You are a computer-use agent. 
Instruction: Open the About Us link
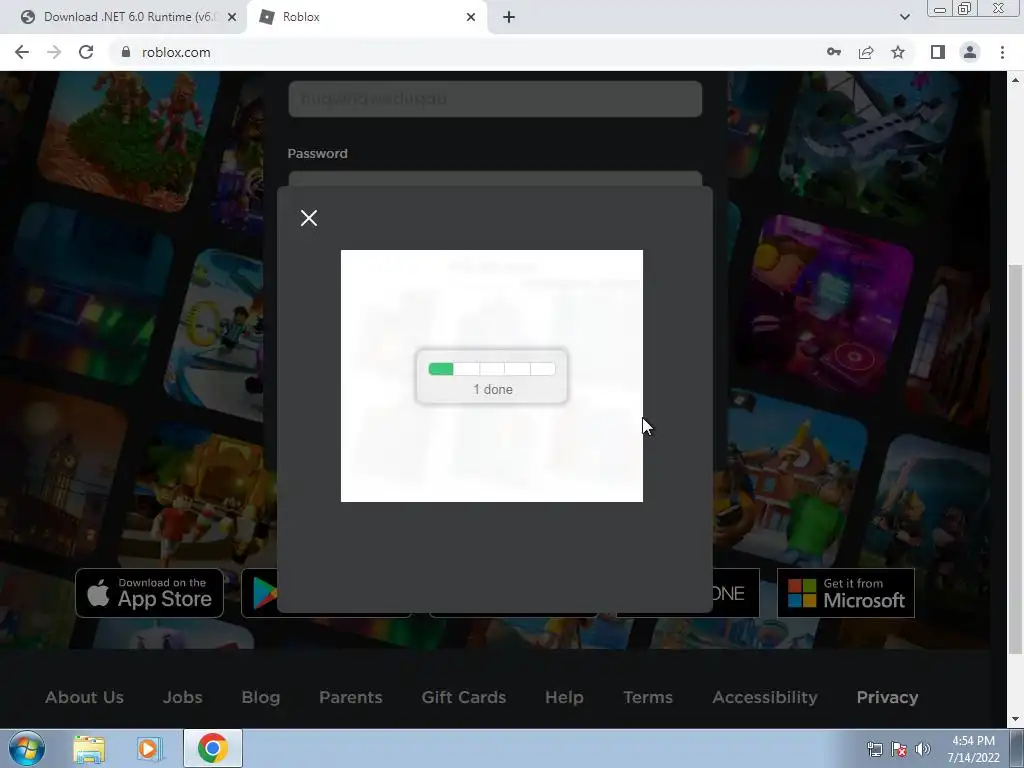point(84,697)
